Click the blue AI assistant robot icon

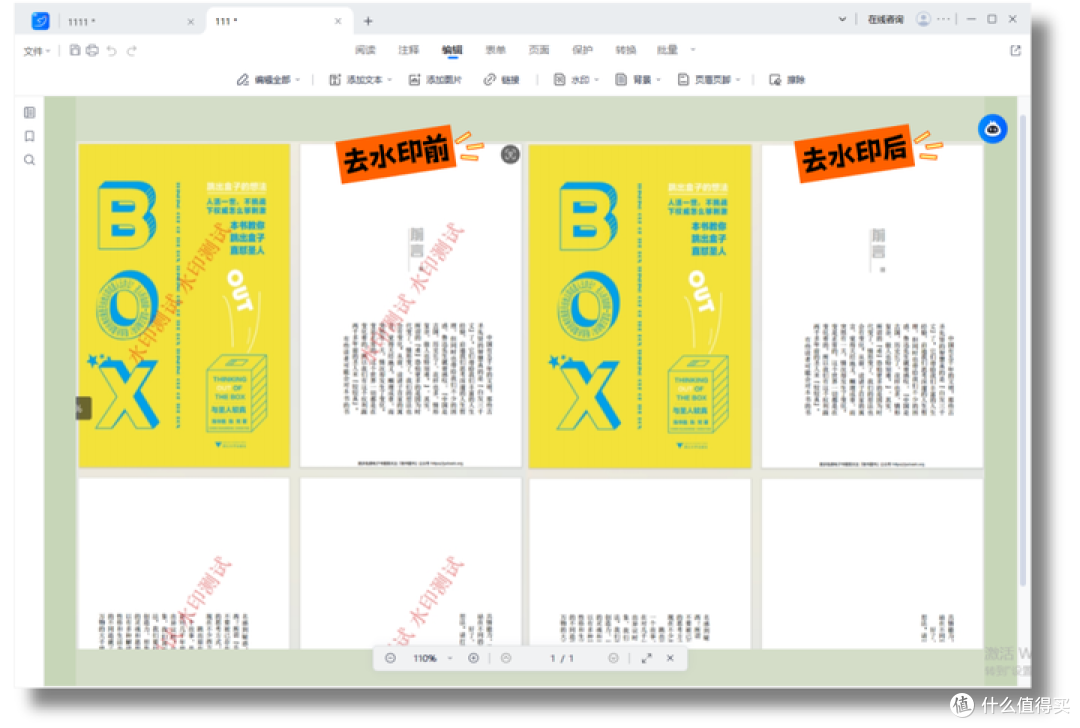(x=993, y=129)
